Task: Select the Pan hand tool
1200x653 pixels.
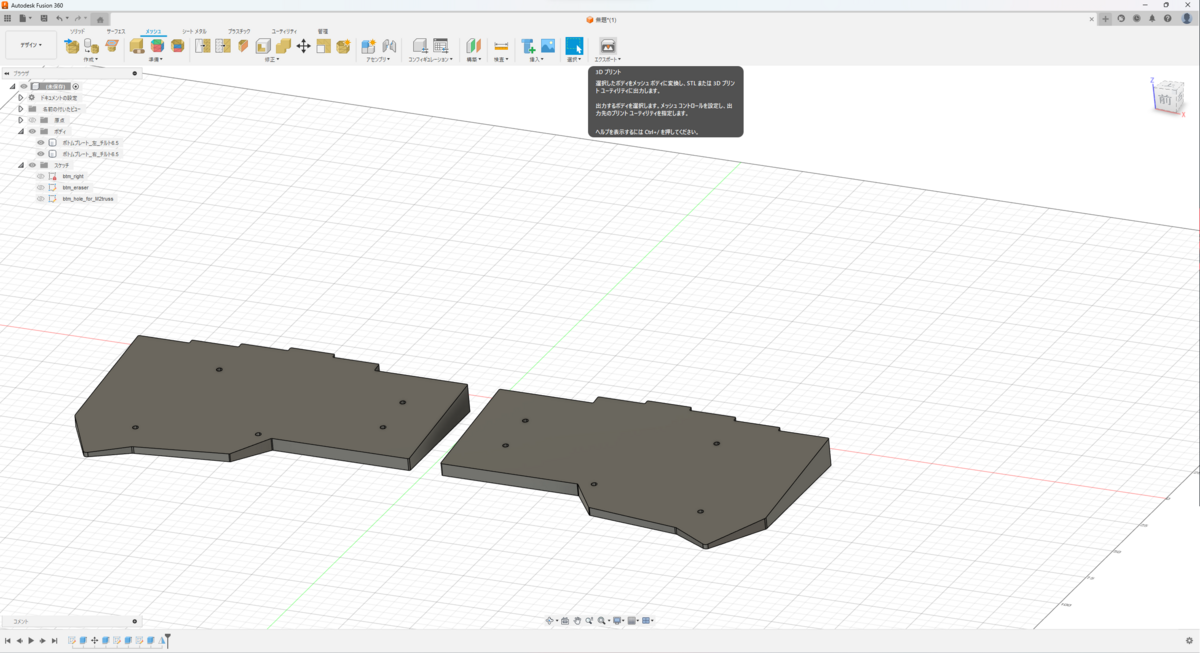Action: click(x=577, y=621)
